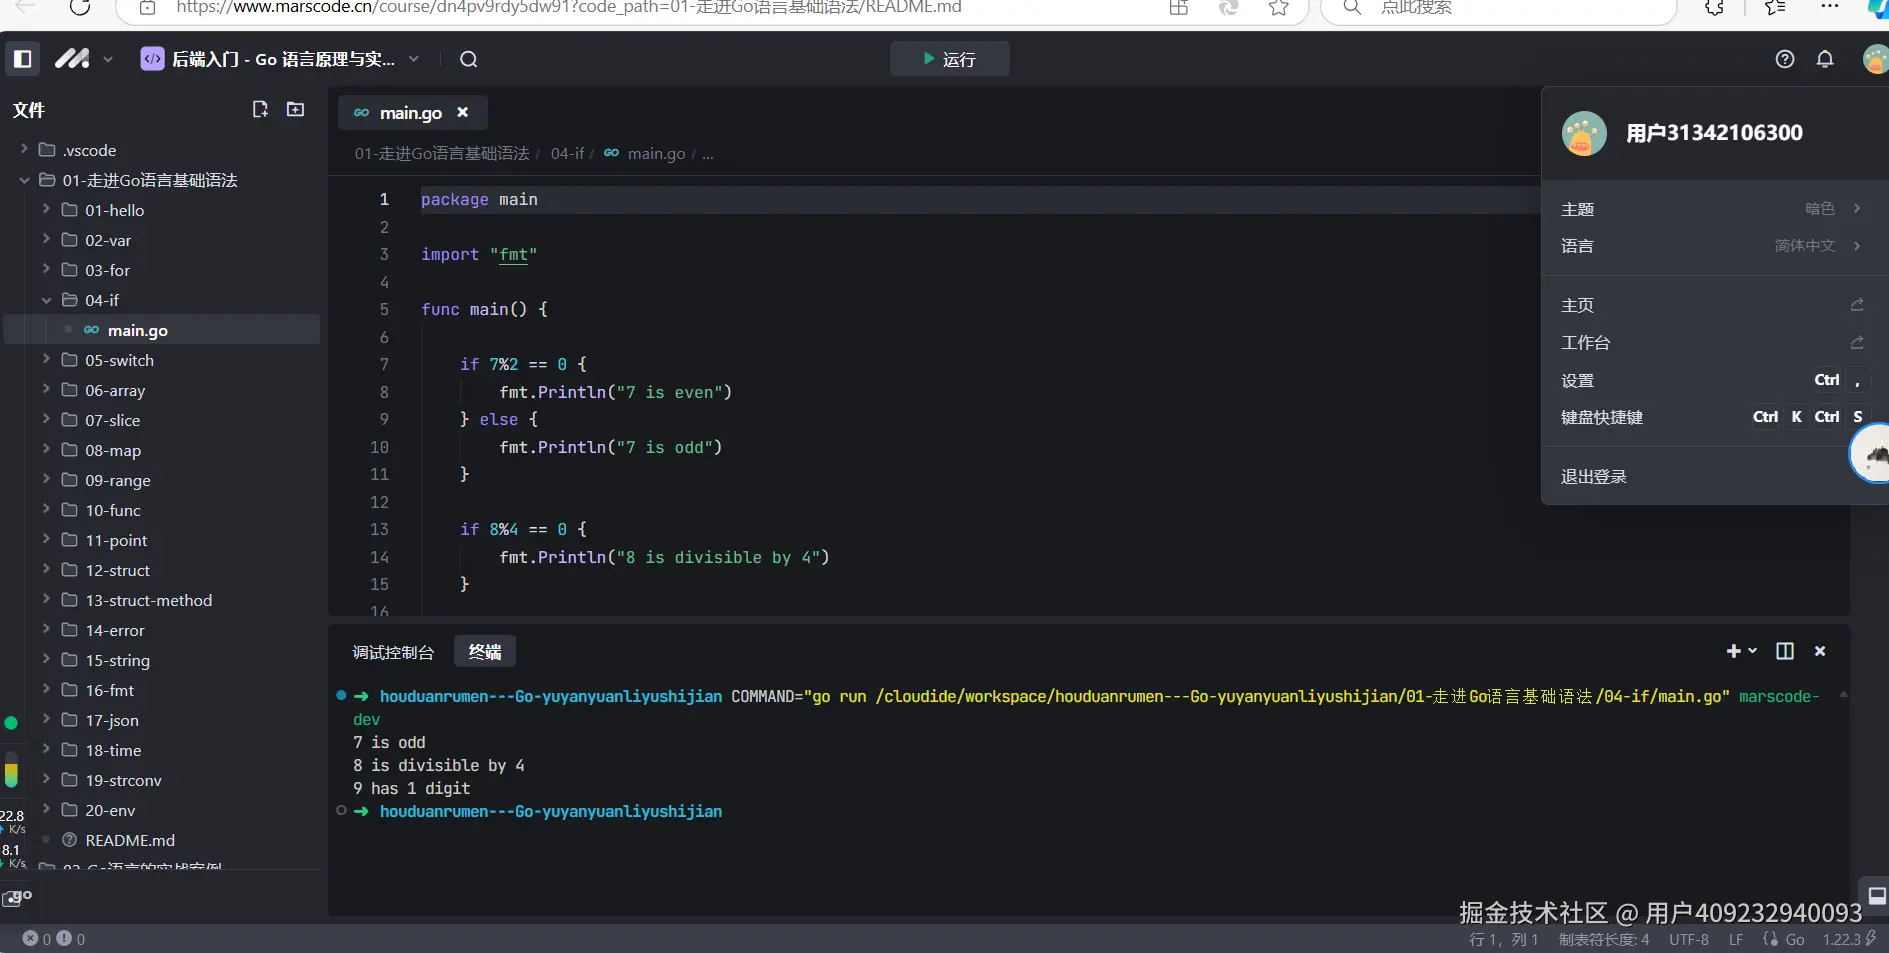
Task: Open README.md in file tree
Action: click(130, 840)
